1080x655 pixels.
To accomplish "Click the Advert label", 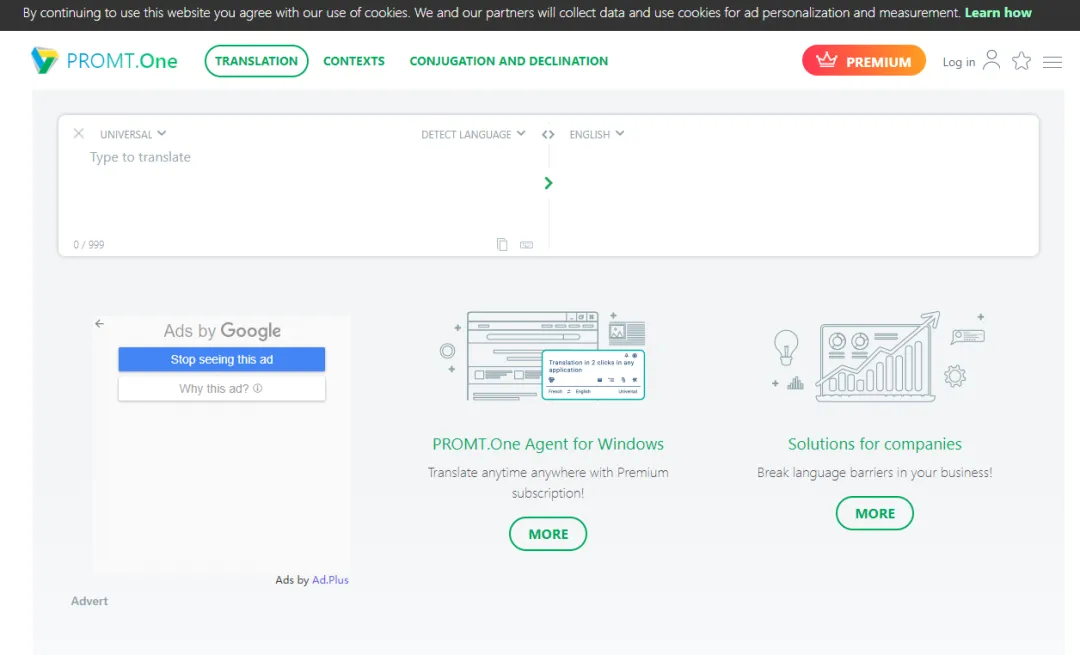I will click(90, 601).
